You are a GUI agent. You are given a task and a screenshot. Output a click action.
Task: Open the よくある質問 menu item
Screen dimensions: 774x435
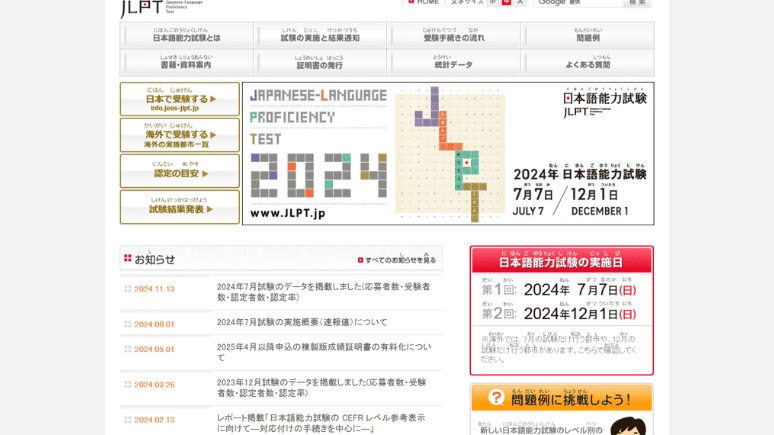click(x=587, y=62)
